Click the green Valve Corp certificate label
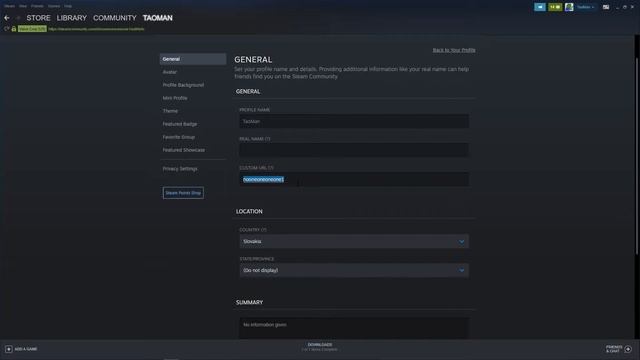This screenshot has height=360, width=640. click(x=32, y=29)
